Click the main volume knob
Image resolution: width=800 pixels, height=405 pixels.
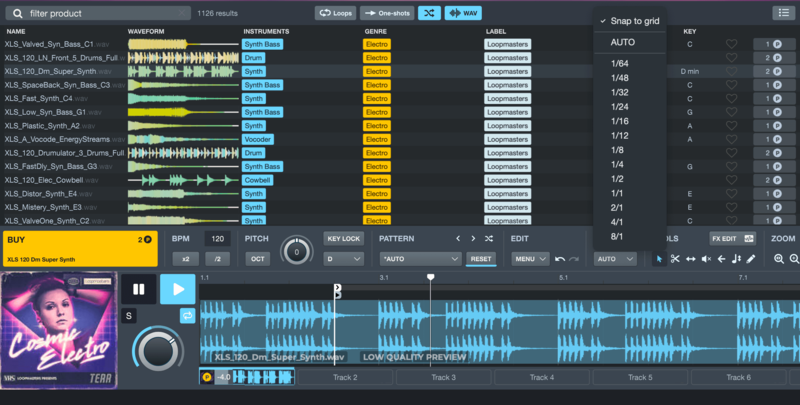pos(156,350)
